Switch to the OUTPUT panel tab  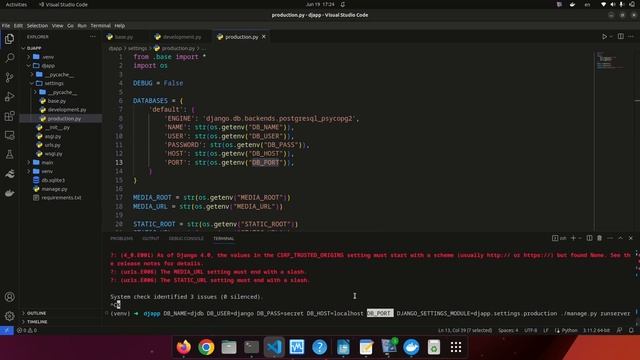[x=151, y=238]
